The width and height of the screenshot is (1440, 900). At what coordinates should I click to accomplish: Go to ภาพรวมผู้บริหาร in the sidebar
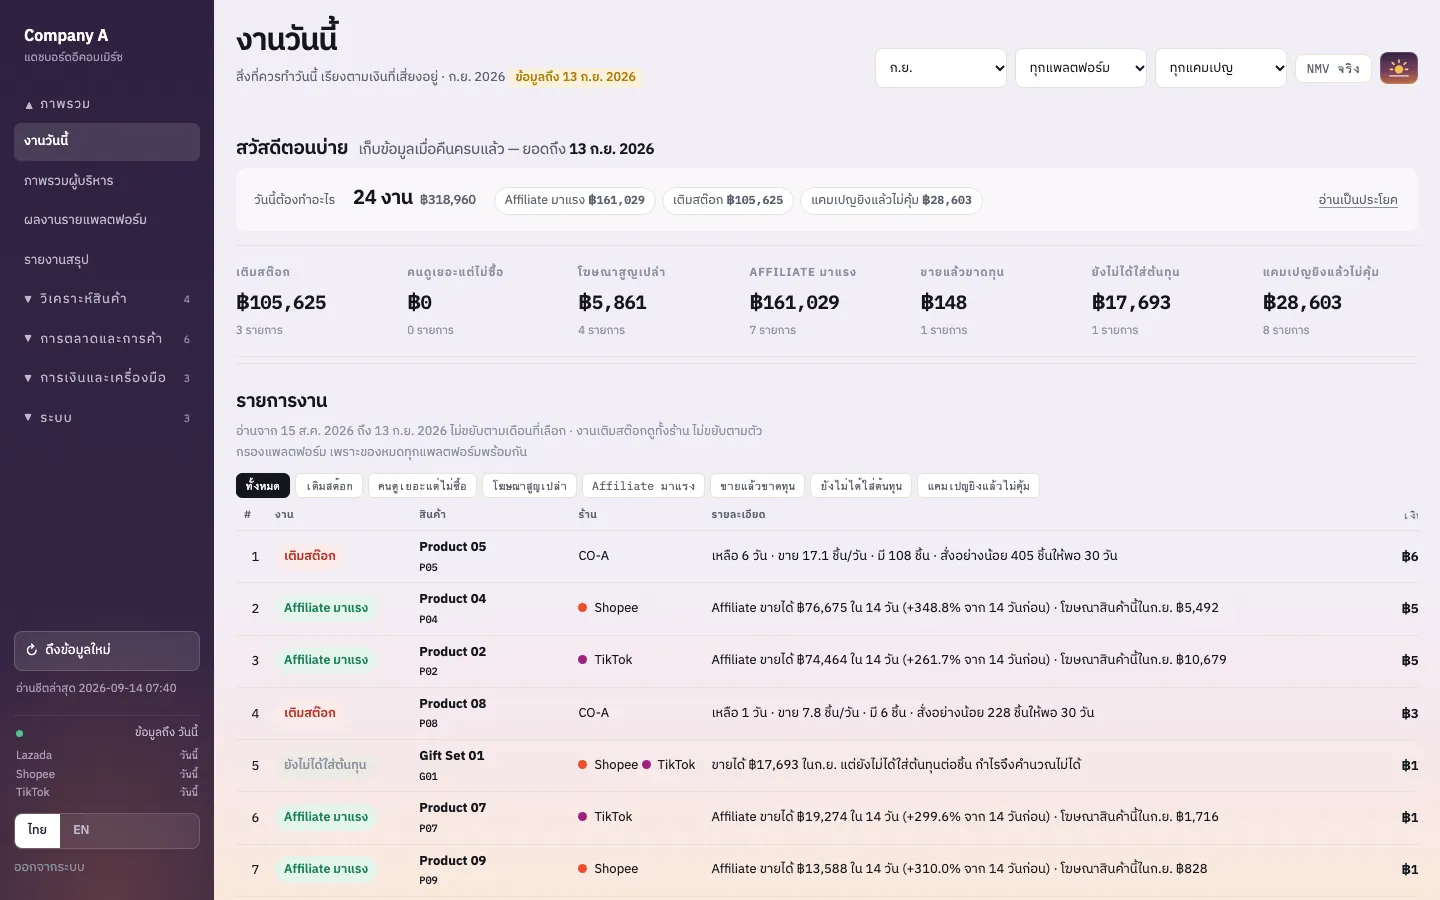click(107, 181)
